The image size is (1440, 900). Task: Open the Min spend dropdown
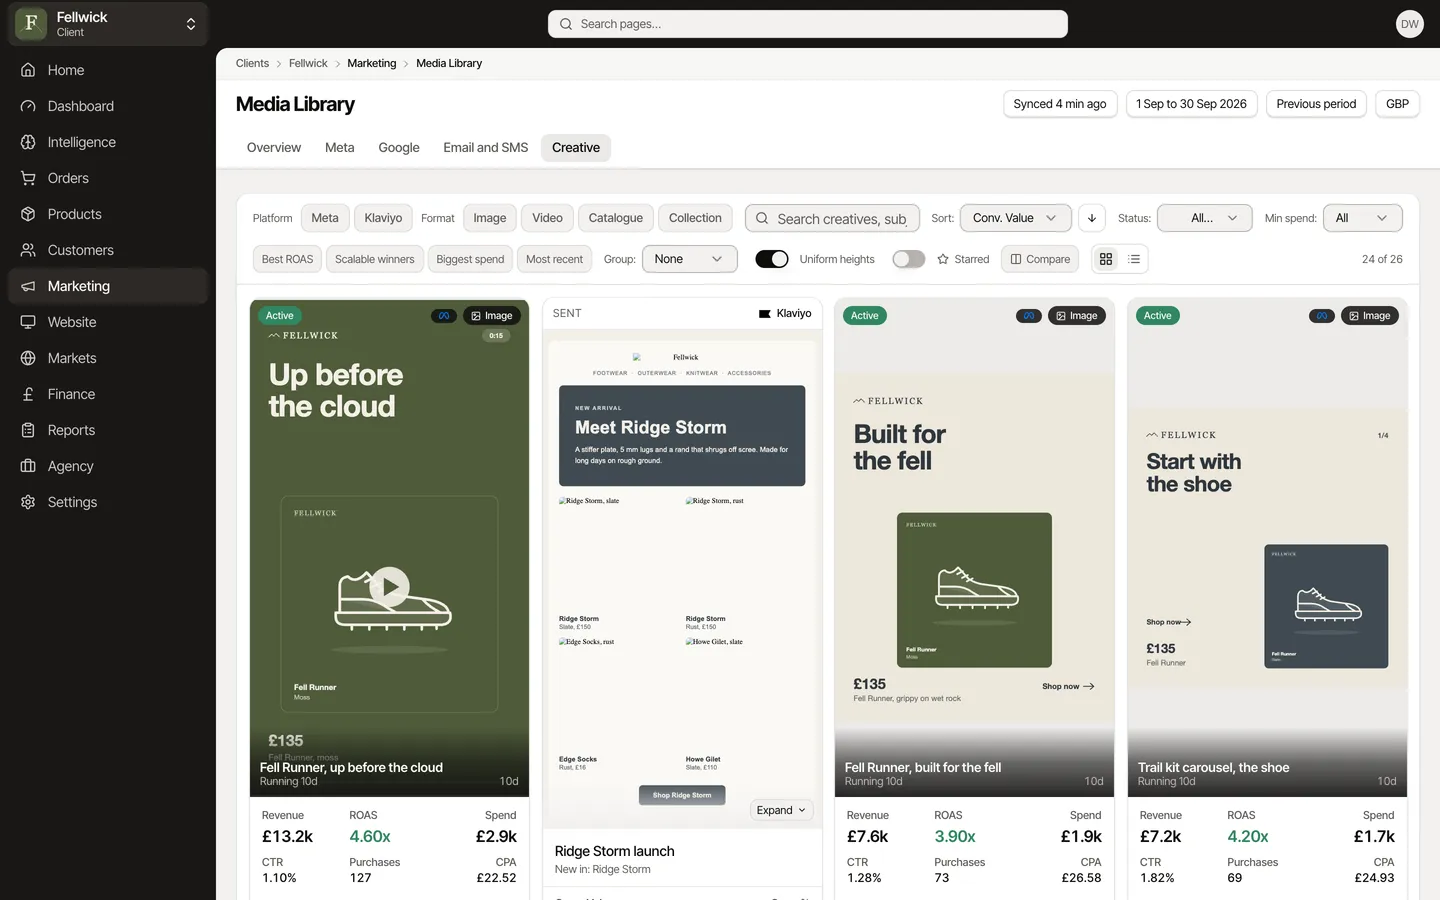click(1363, 218)
